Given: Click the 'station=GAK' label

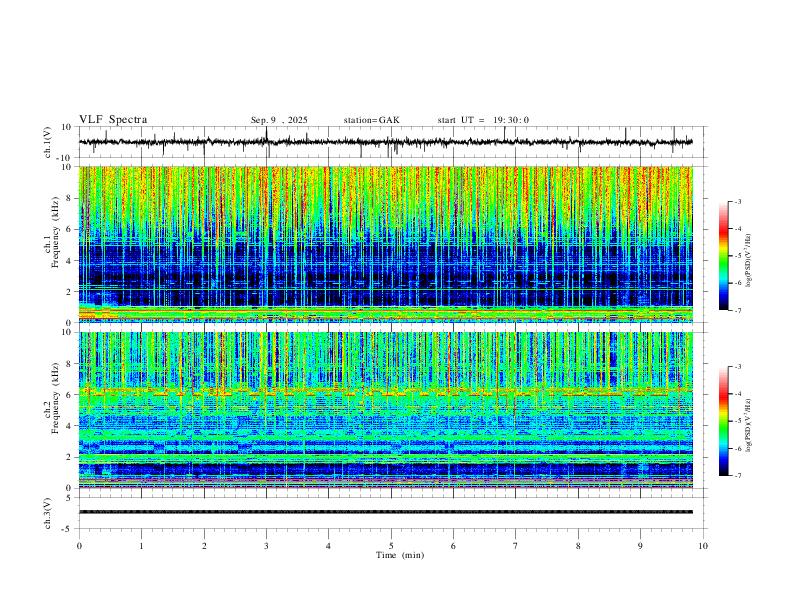Looking at the screenshot, I should 371,120.
